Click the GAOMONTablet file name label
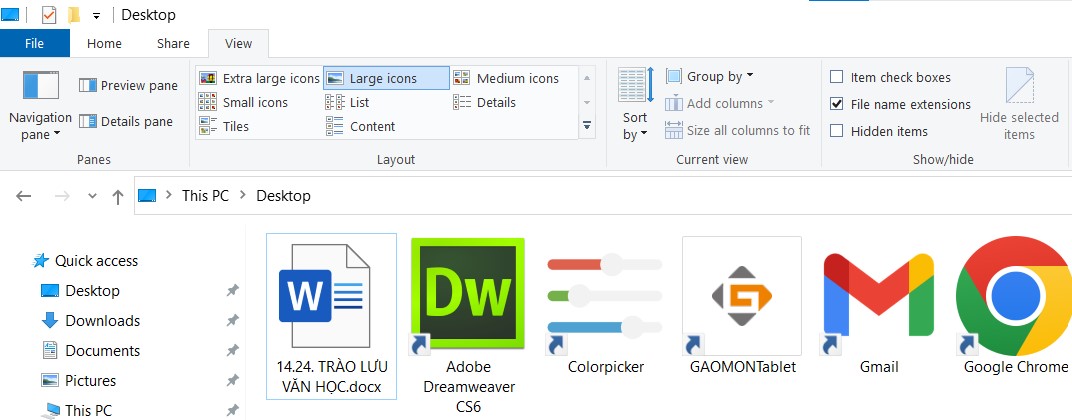This screenshot has height=420, width=1072. click(743, 367)
